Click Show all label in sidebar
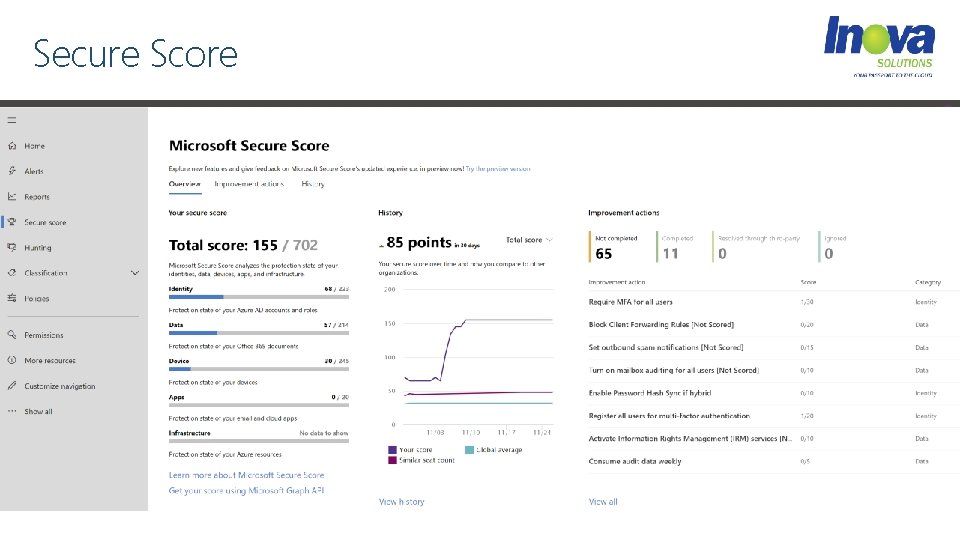The image size is (960, 540). (x=38, y=411)
